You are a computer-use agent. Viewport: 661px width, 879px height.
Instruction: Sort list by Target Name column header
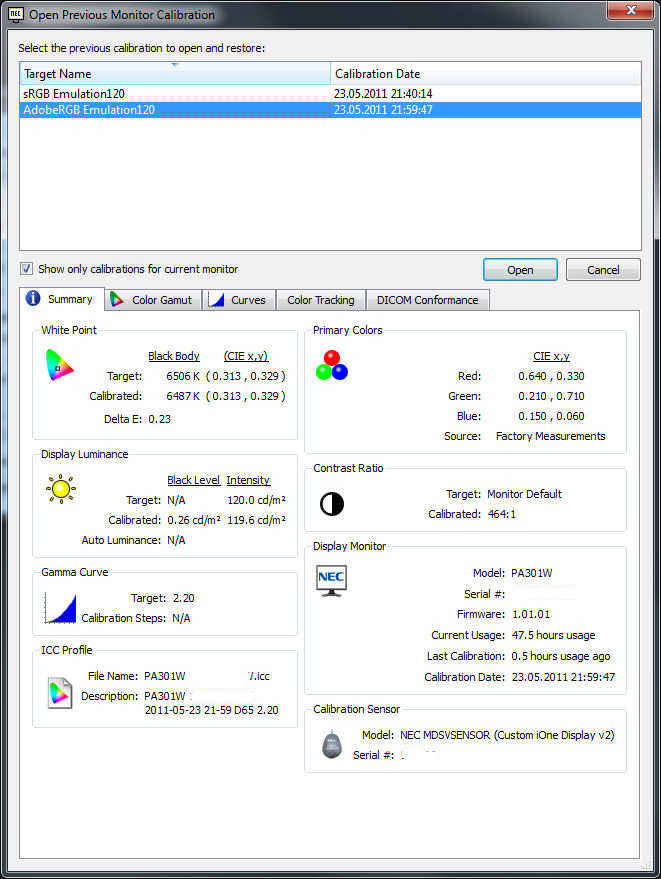(175, 74)
